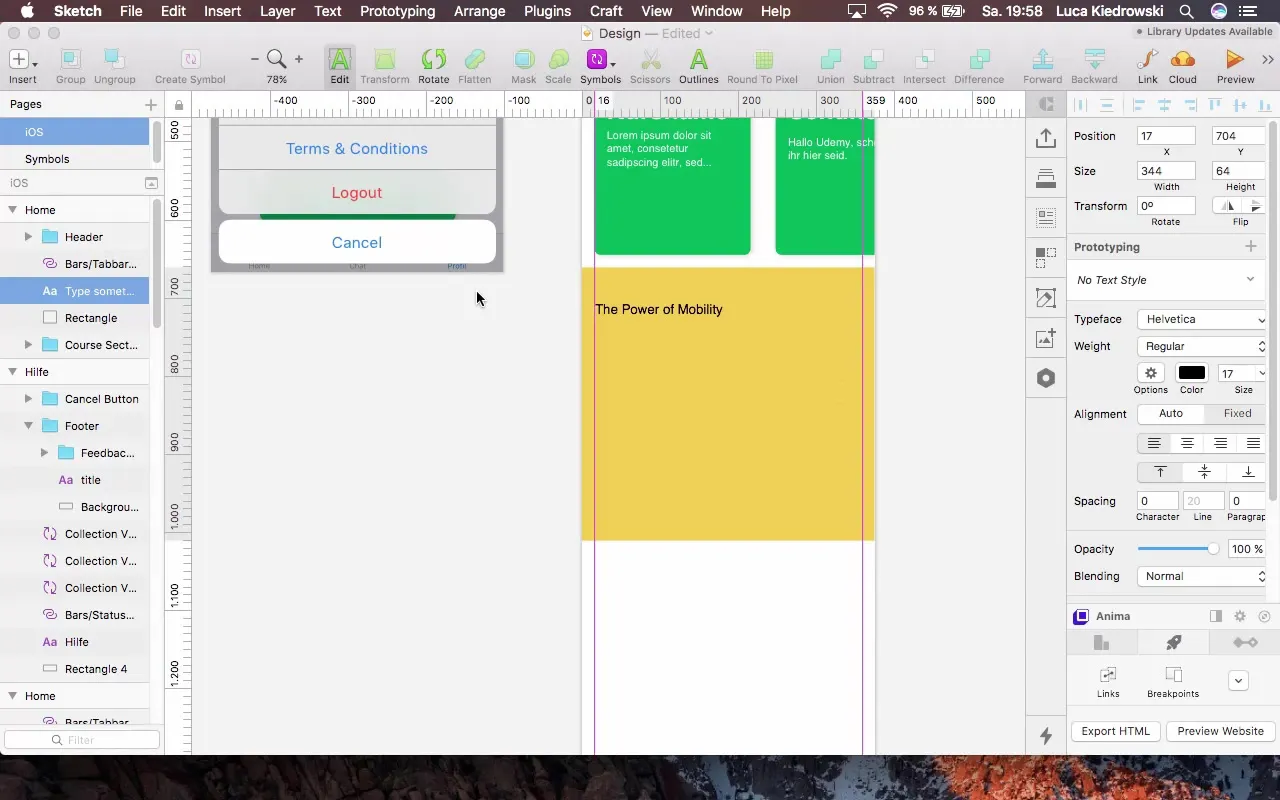The width and height of the screenshot is (1280, 800).
Task: Open the Weight Regular dropdown
Action: click(1202, 346)
